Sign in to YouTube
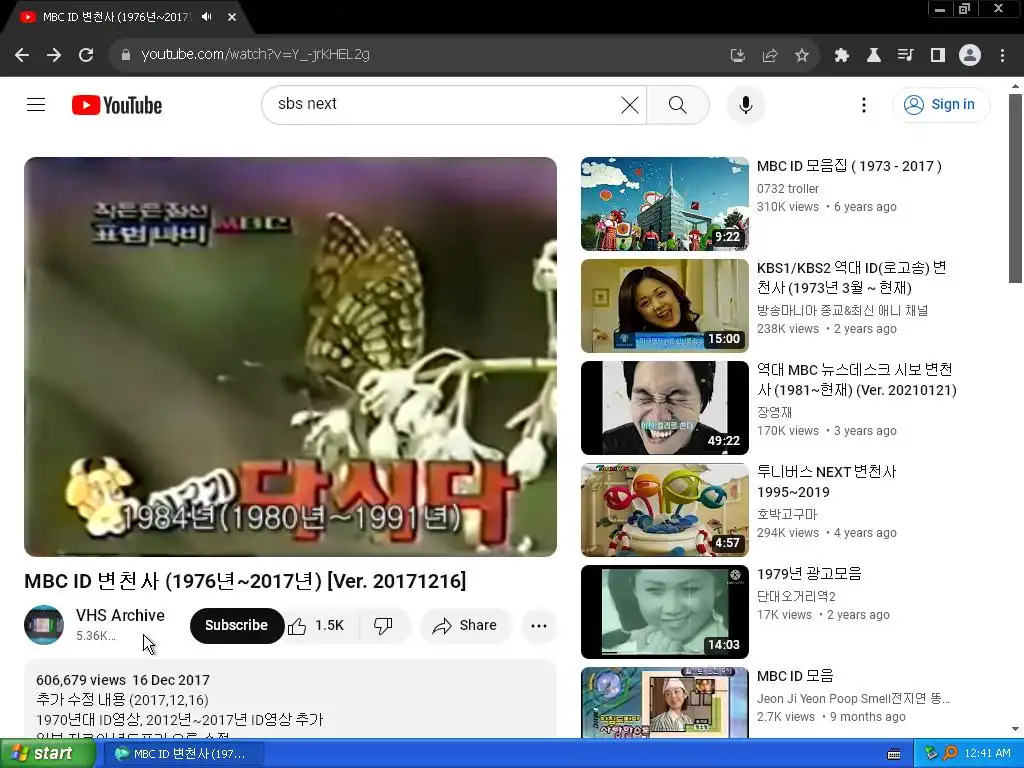Viewport: 1024px width, 768px height. (941, 104)
